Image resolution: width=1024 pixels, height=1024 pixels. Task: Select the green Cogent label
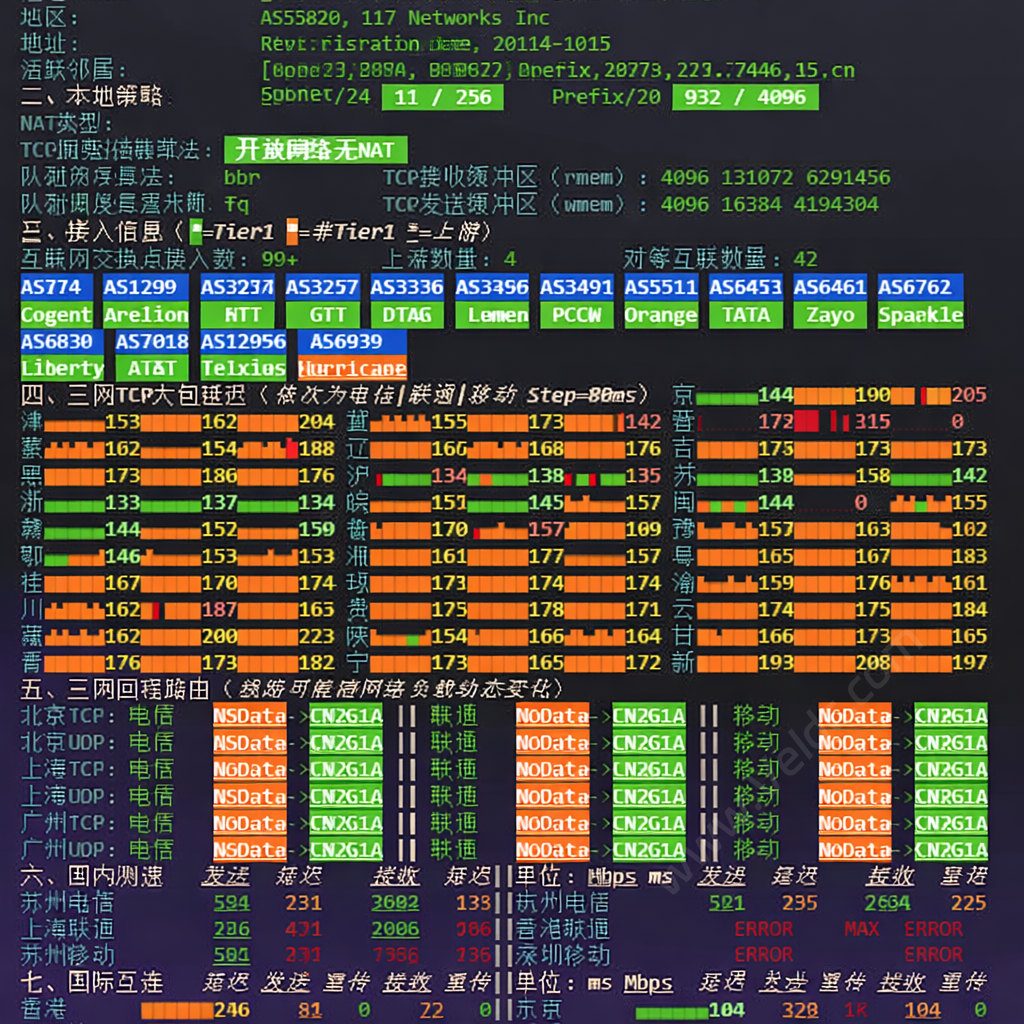click(56, 315)
